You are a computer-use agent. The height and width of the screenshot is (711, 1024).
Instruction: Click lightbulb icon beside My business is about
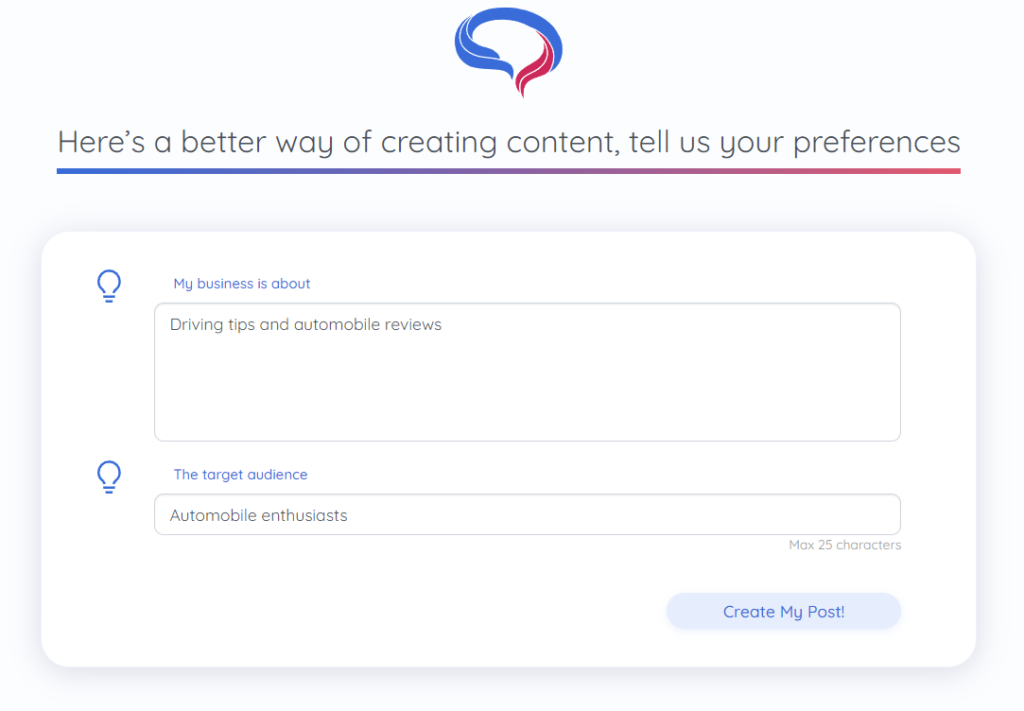pyautogui.click(x=109, y=286)
